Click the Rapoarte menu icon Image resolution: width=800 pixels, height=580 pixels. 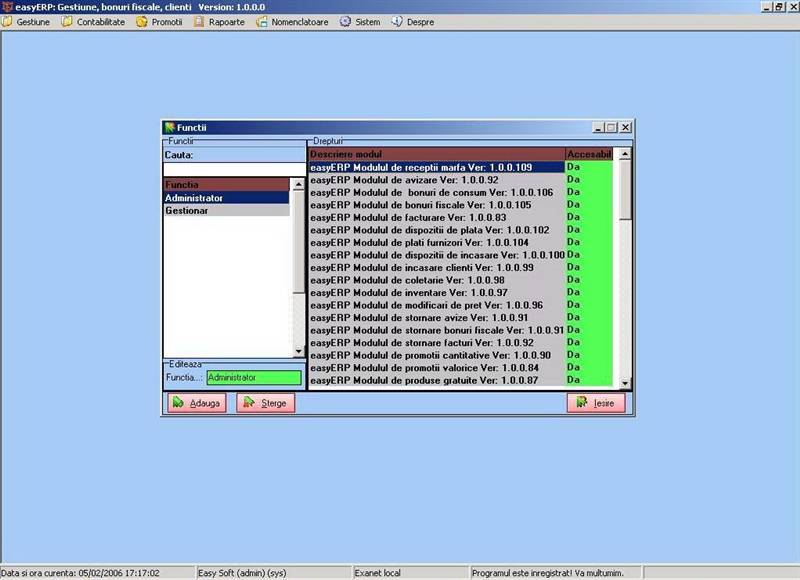(199, 22)
